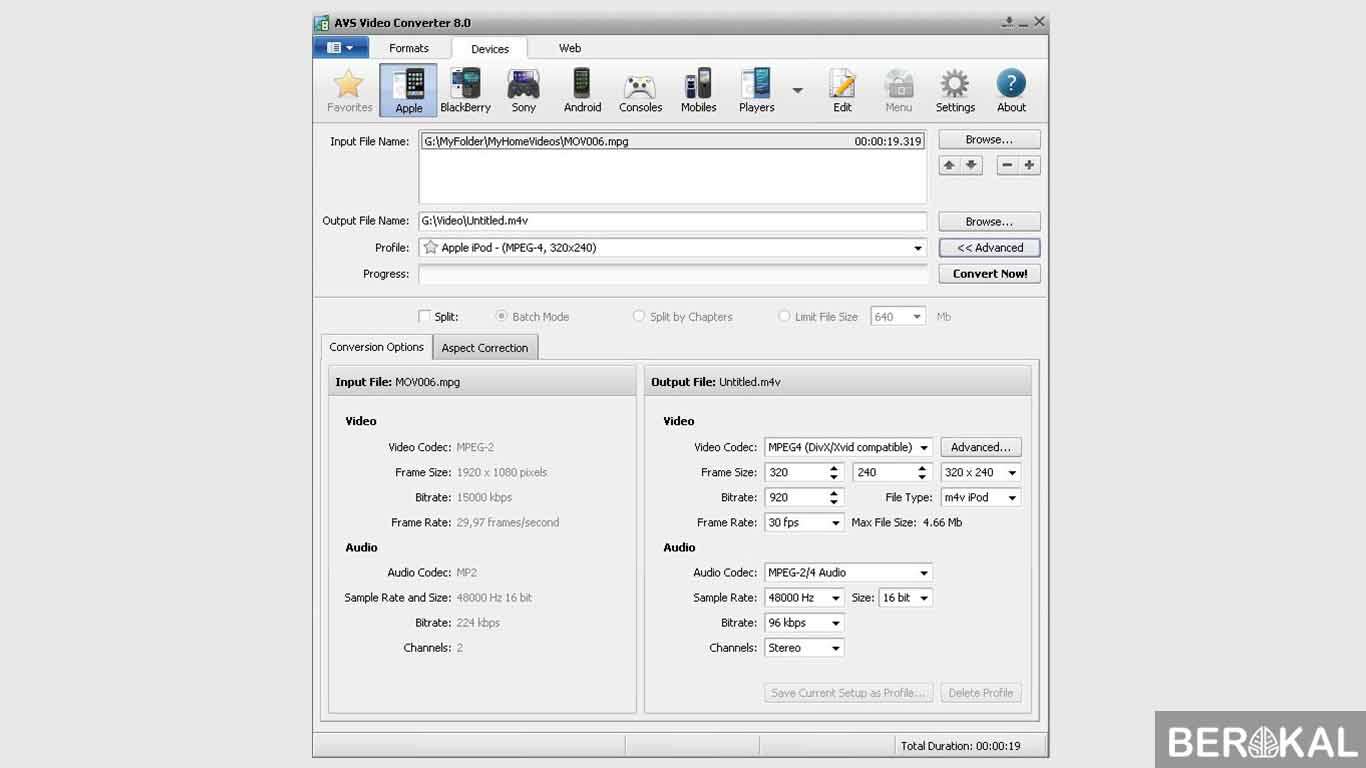Select Limit File Size radio button
The height and width of the screenshot is (768, 1366).
(x=784, y=316)
